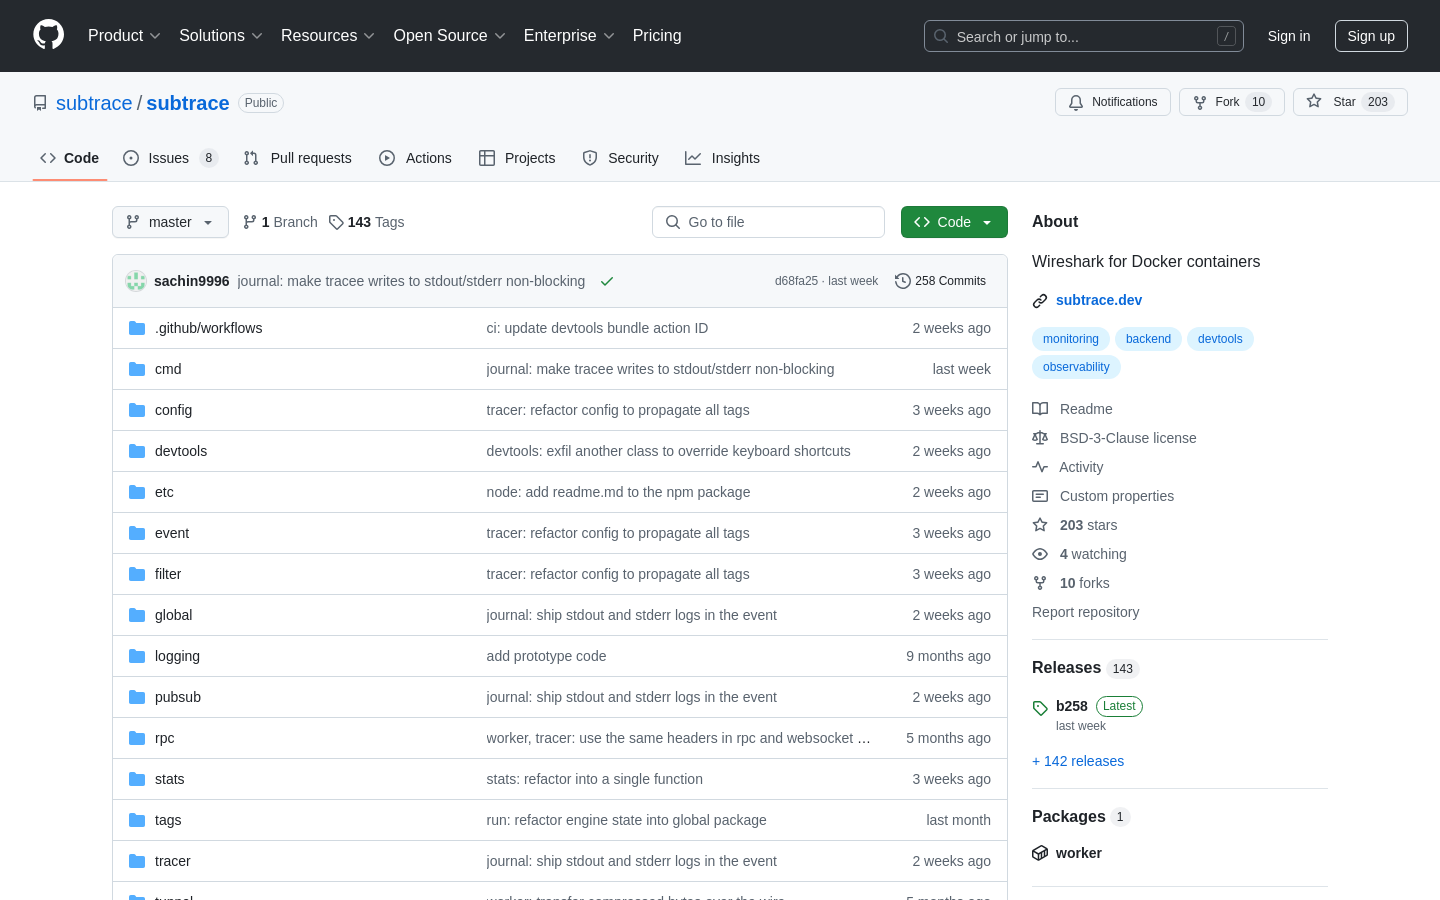Click the Notifications bell icon
This screenshot has width=1440, height=900.
[x=1076, y=102]
